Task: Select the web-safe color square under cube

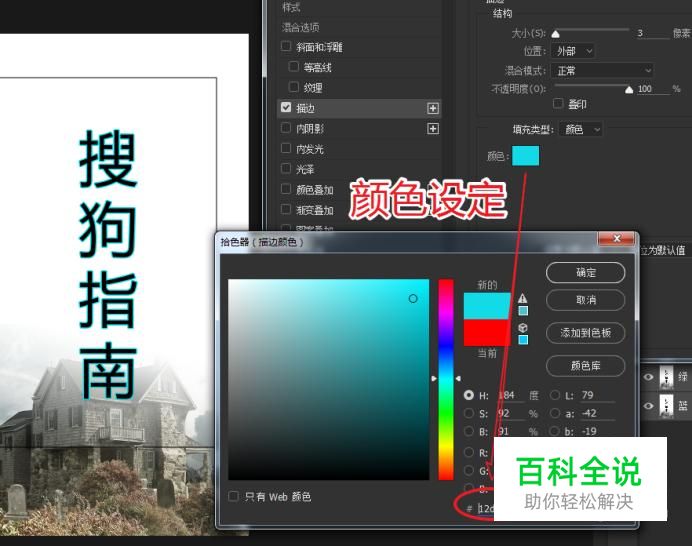Action: [523, 339]
